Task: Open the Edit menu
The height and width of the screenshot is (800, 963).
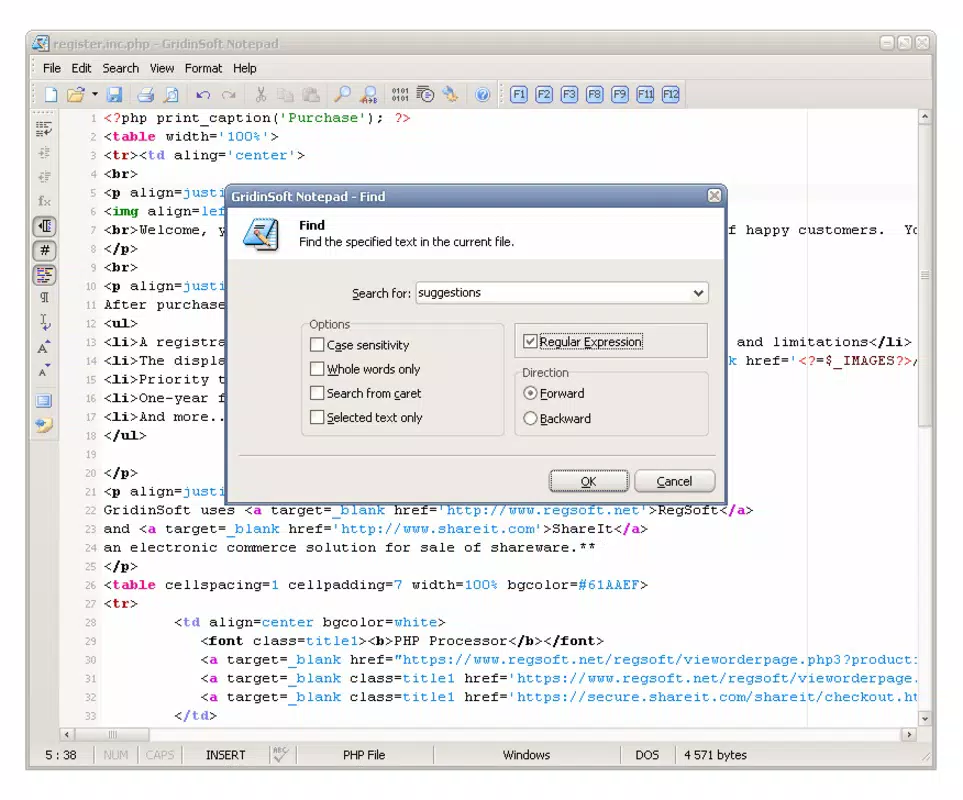Action: click(81, 68)
